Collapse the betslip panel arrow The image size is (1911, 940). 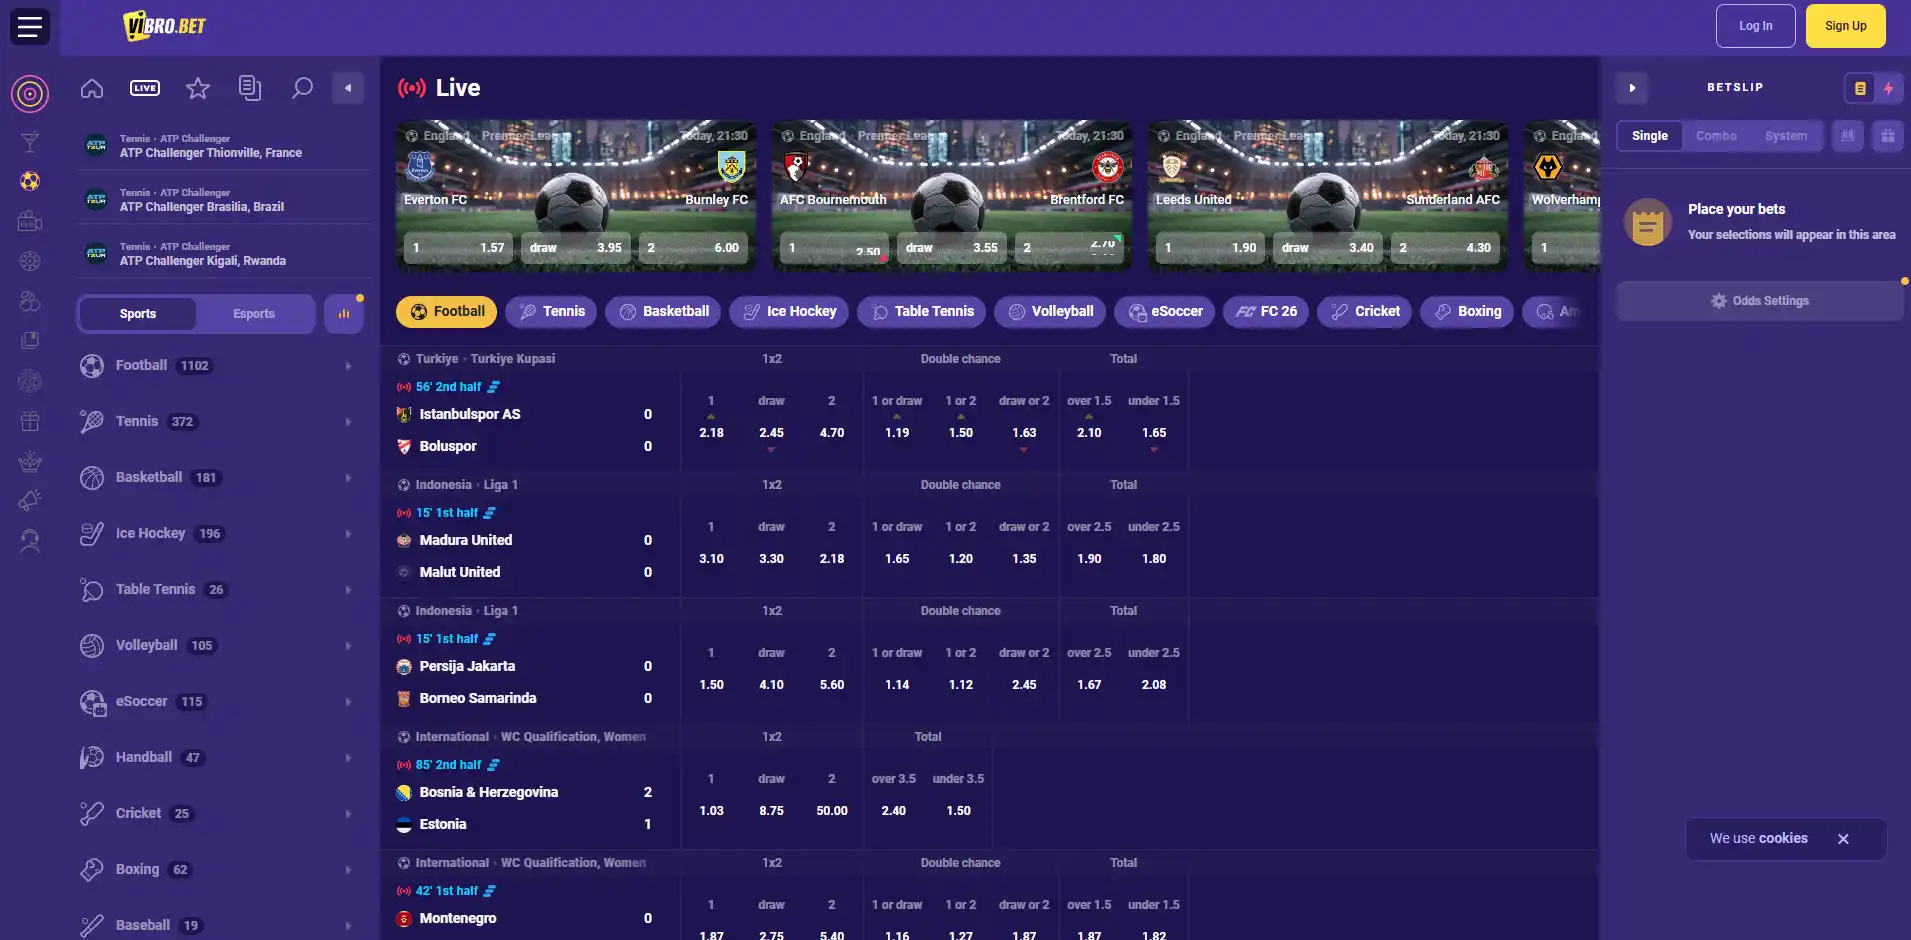pos(1632,88)
